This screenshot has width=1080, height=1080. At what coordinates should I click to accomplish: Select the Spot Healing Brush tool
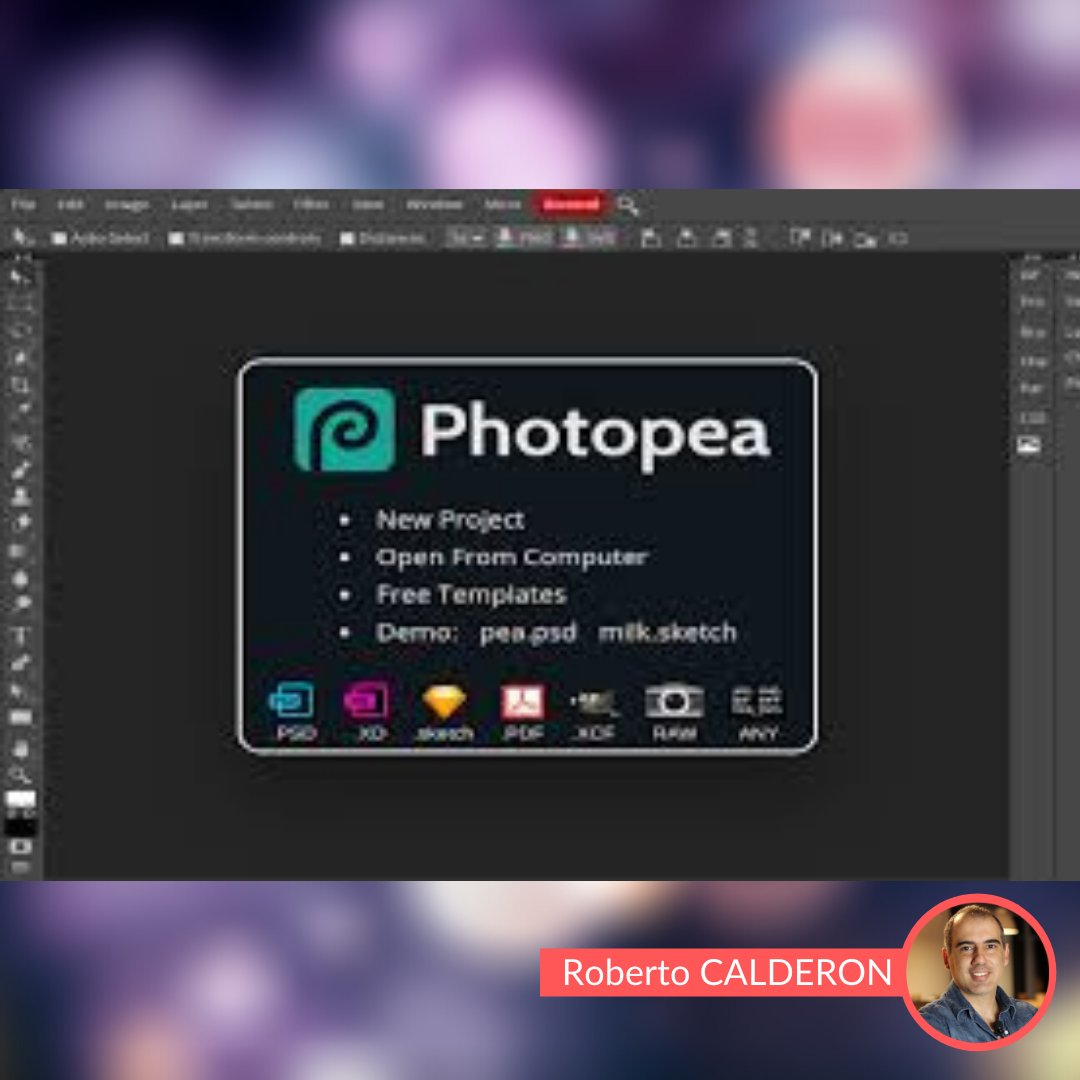(20, 442)
